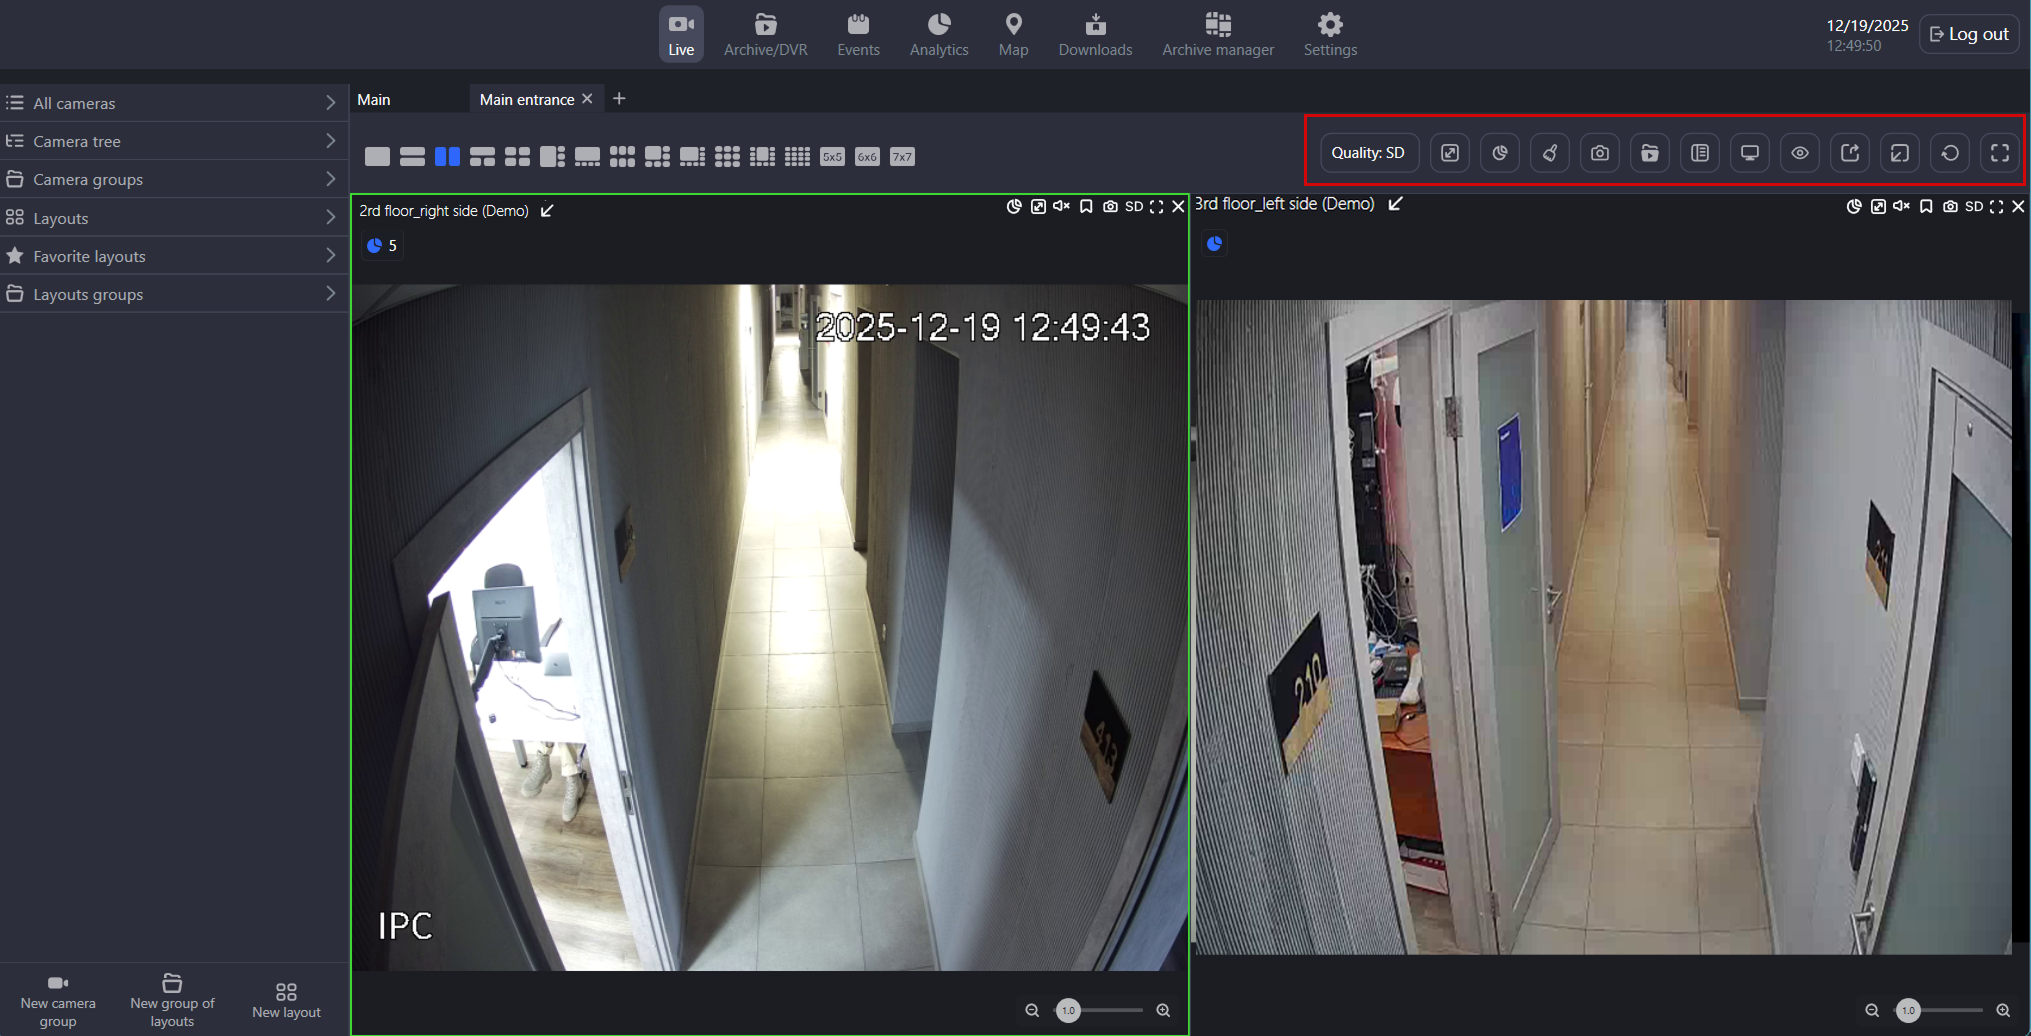Select the 7x7 grid layout
Image resolution: width=2031 pixels, height=1036 pixels.
click(x=902, y=157)
